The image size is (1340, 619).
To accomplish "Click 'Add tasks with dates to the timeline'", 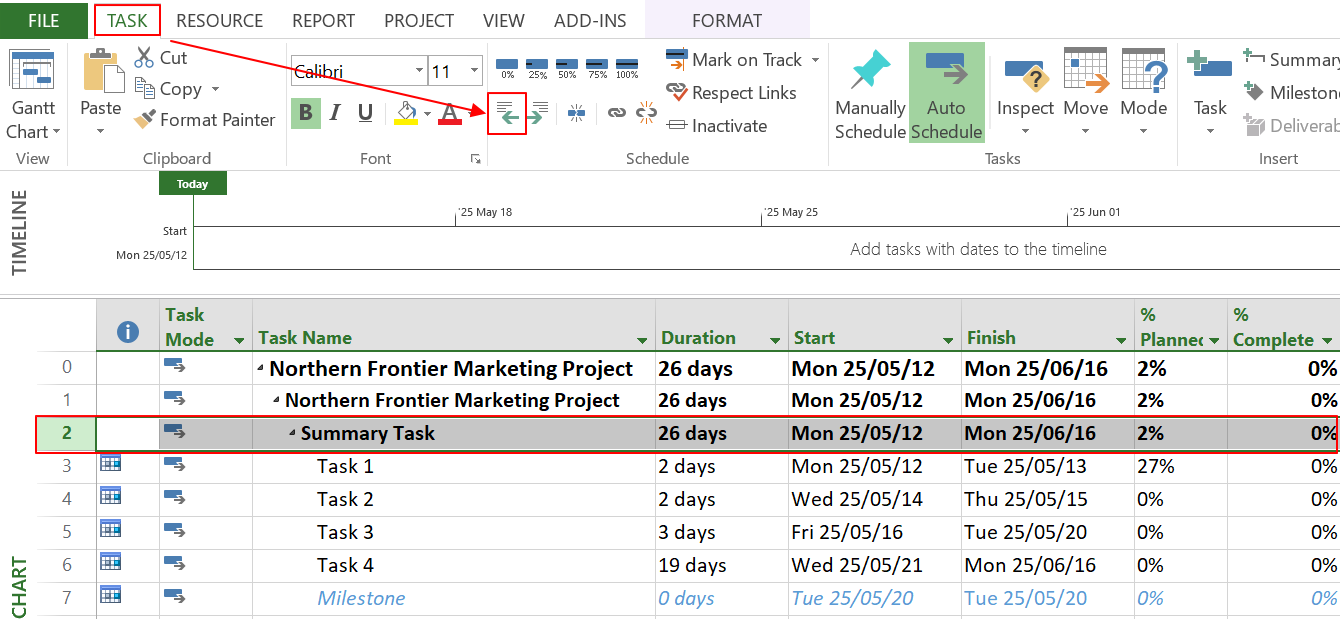I will (x=978, y=249).
